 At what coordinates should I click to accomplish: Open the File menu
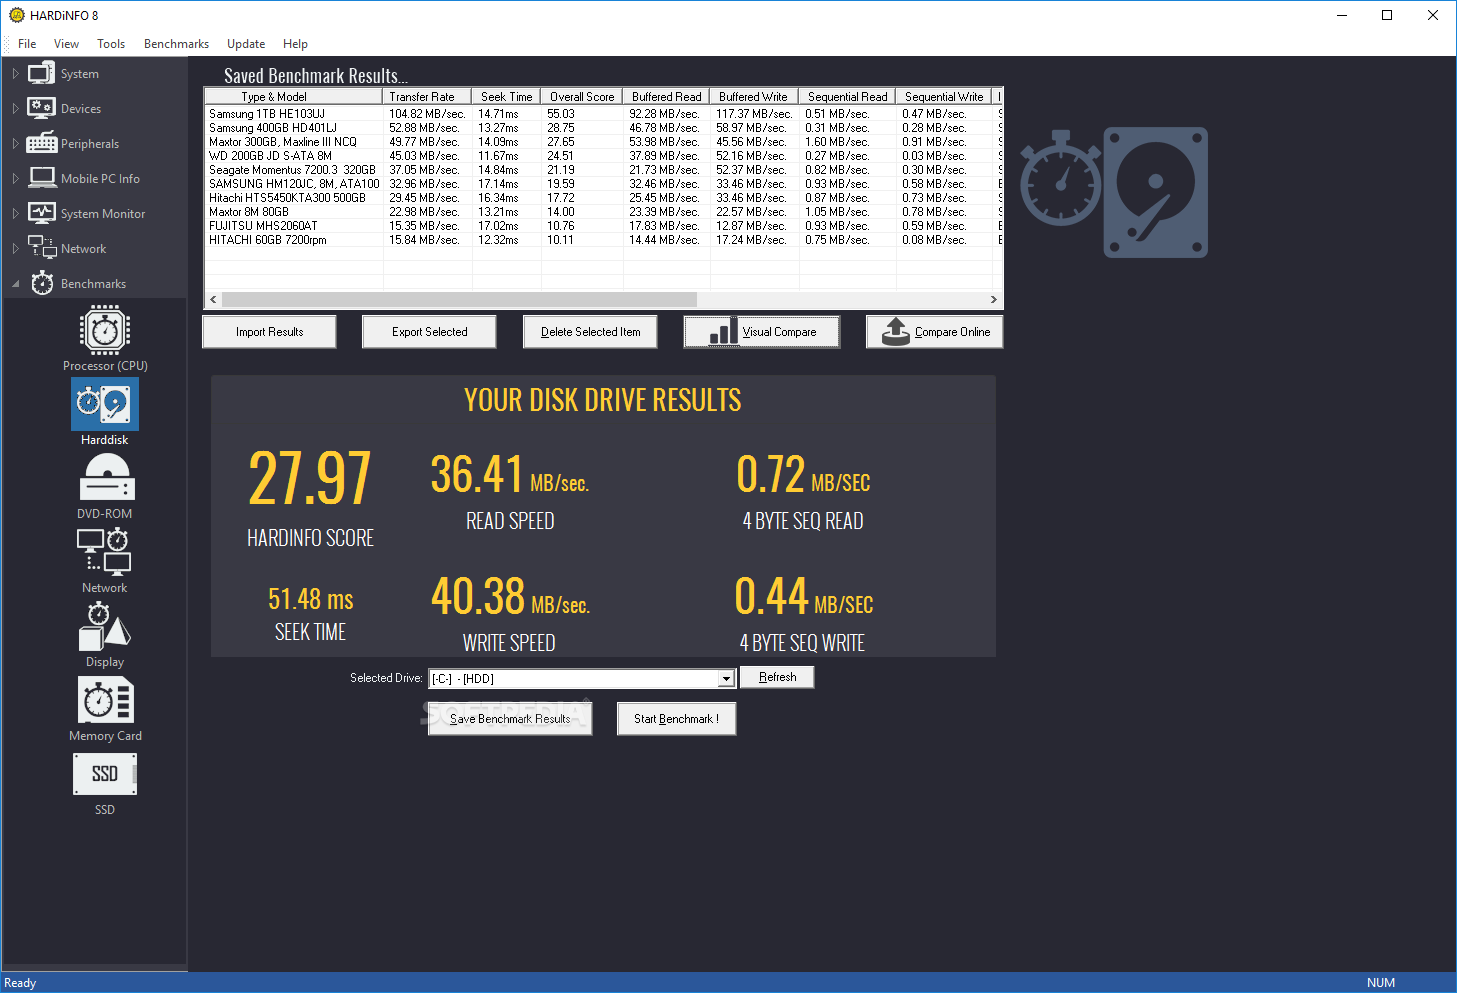(x=27, y=44)
